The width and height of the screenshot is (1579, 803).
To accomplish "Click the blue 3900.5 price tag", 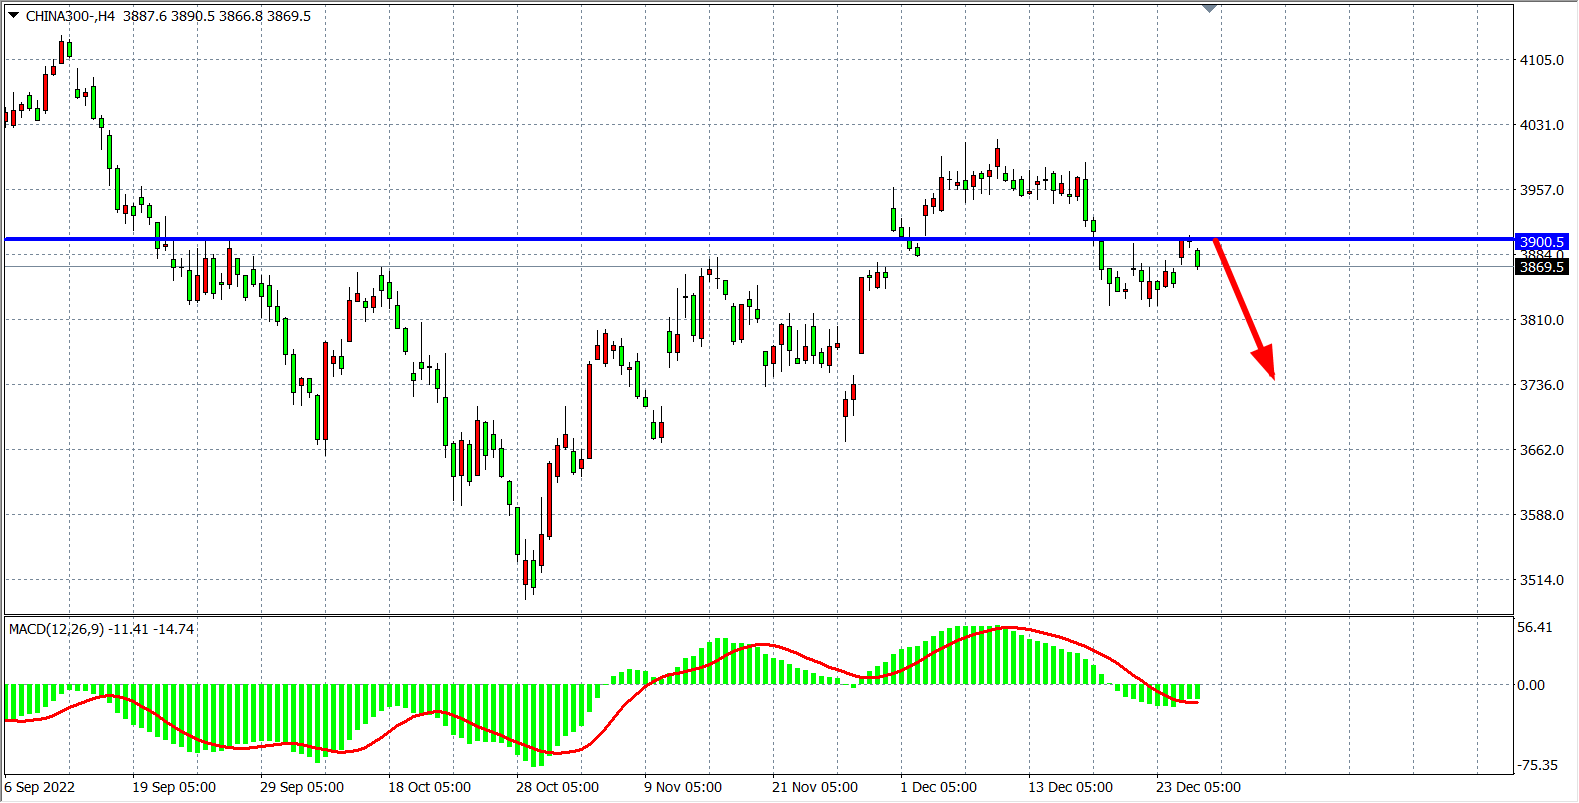I will point(1541,242).
